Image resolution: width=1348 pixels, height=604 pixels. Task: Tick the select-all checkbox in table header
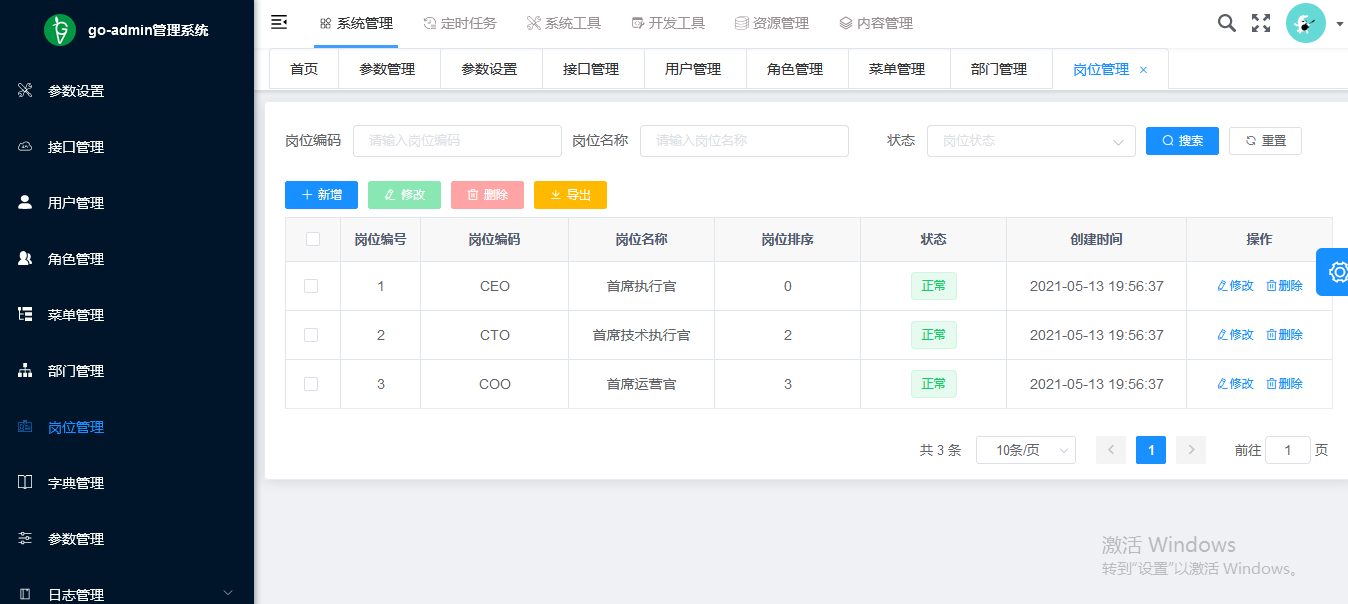pos(313,239)
